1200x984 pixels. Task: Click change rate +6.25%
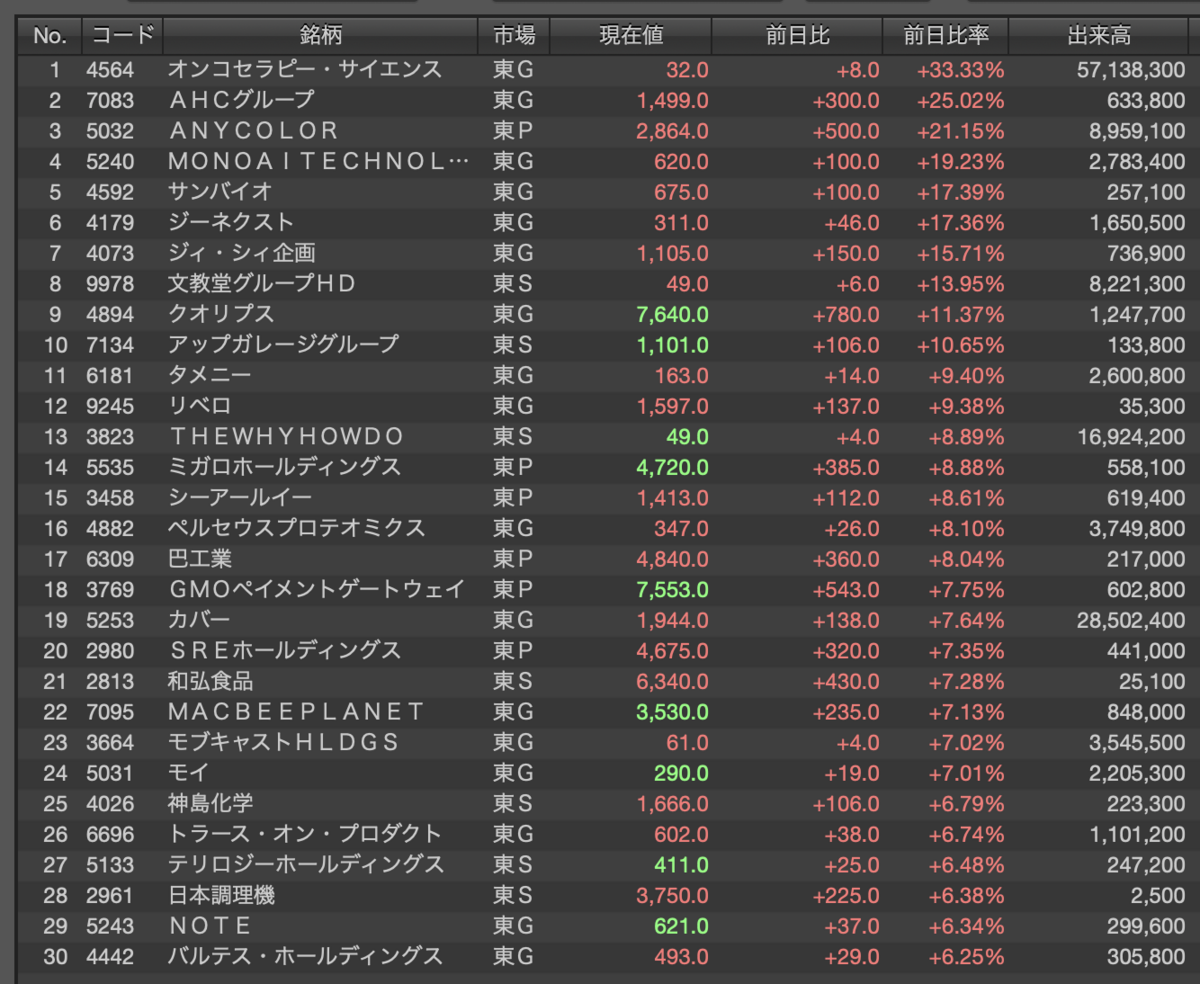[x=966, y=956]
